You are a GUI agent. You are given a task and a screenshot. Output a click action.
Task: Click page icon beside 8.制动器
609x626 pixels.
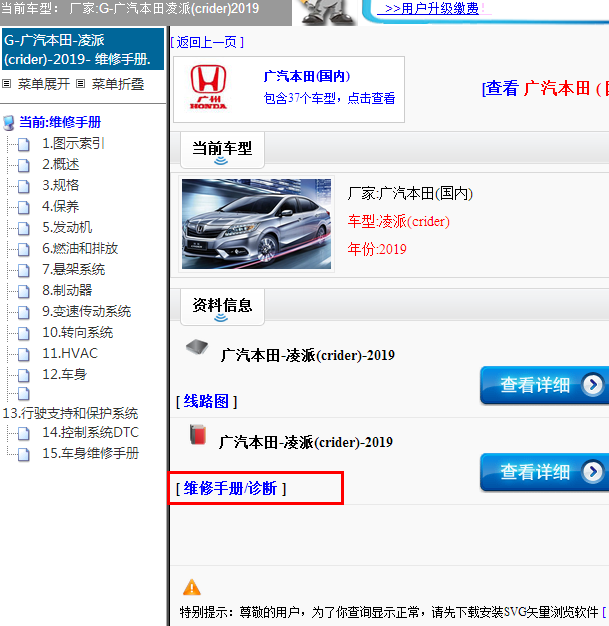(24, 291)
